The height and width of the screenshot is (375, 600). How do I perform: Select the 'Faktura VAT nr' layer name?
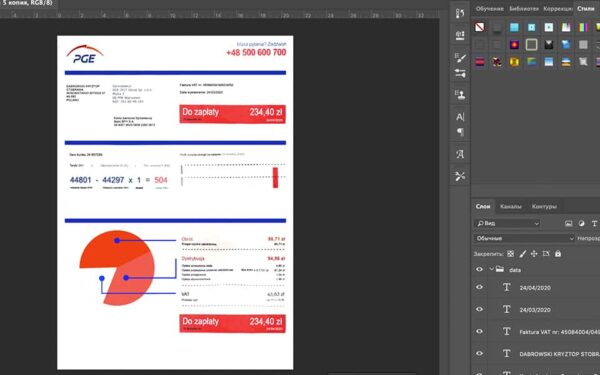tap(559, 332)
